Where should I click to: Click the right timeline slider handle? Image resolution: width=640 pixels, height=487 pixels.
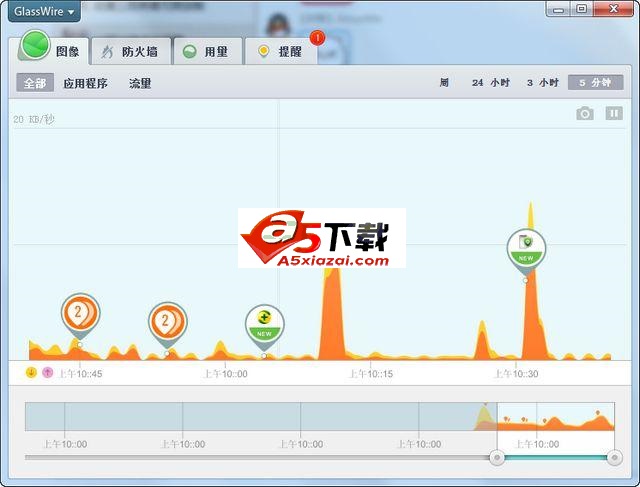614,458
